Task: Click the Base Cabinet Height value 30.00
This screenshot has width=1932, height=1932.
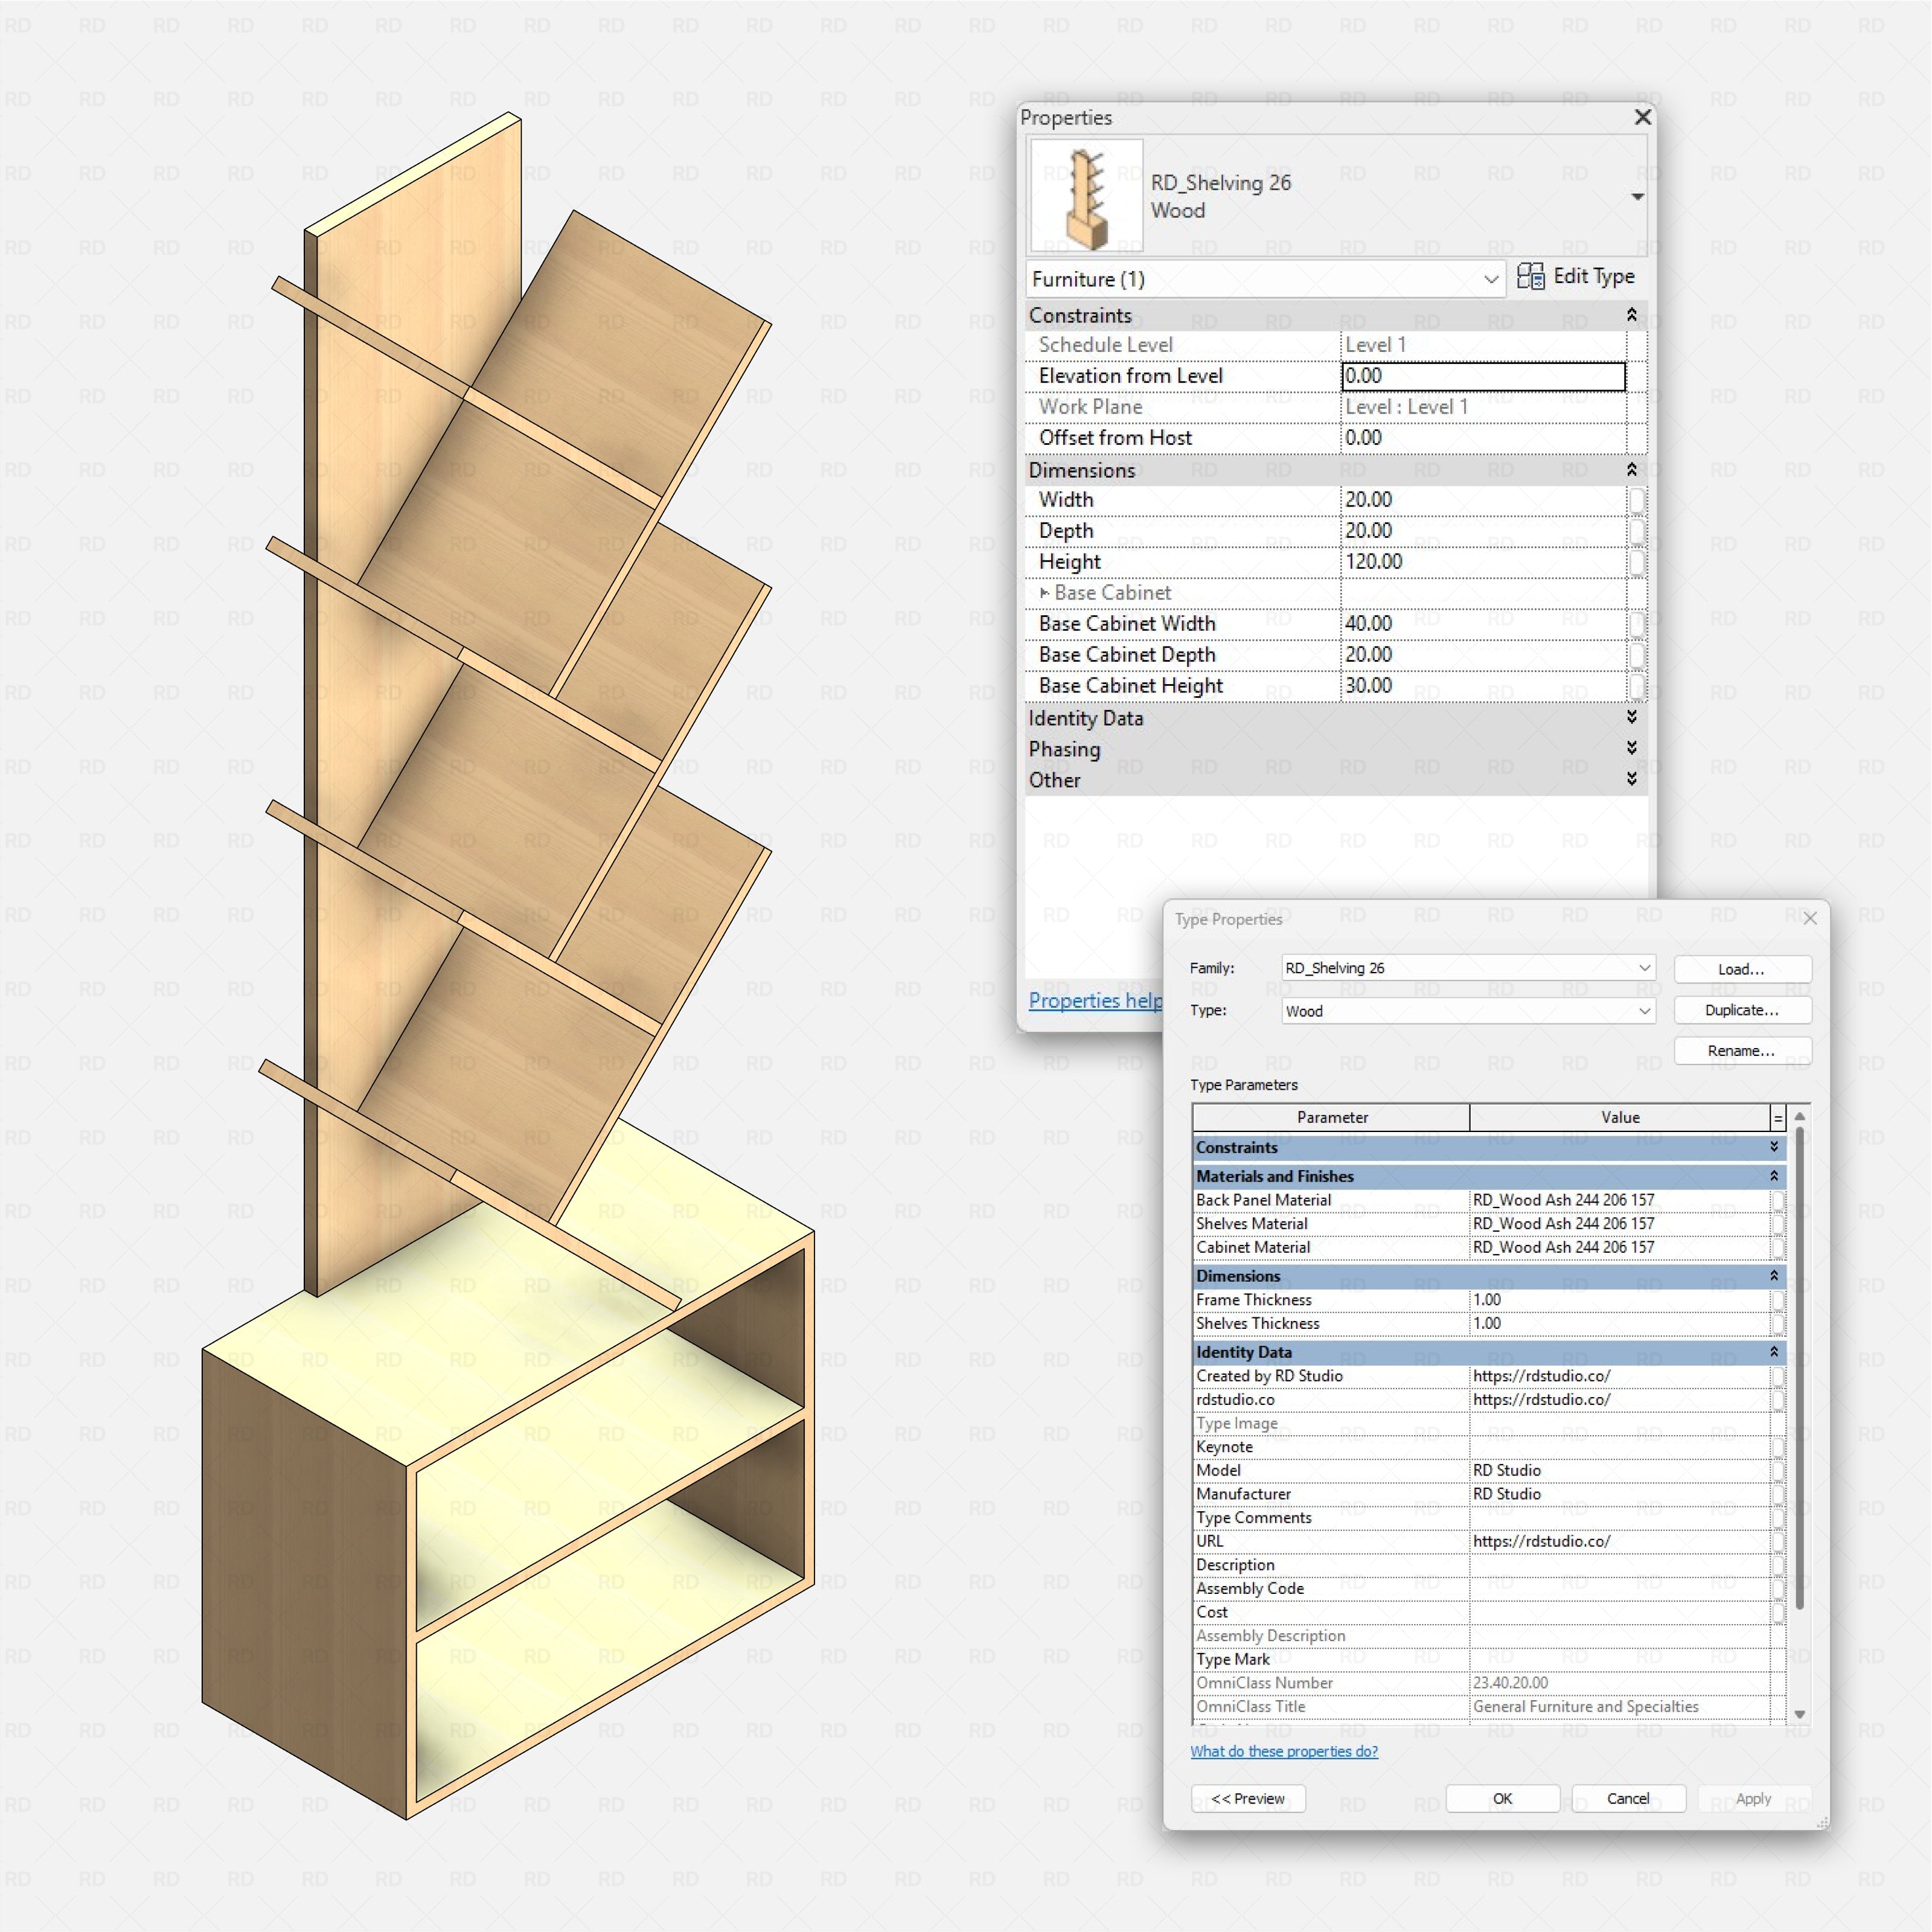Action: tap(1483, 686)
